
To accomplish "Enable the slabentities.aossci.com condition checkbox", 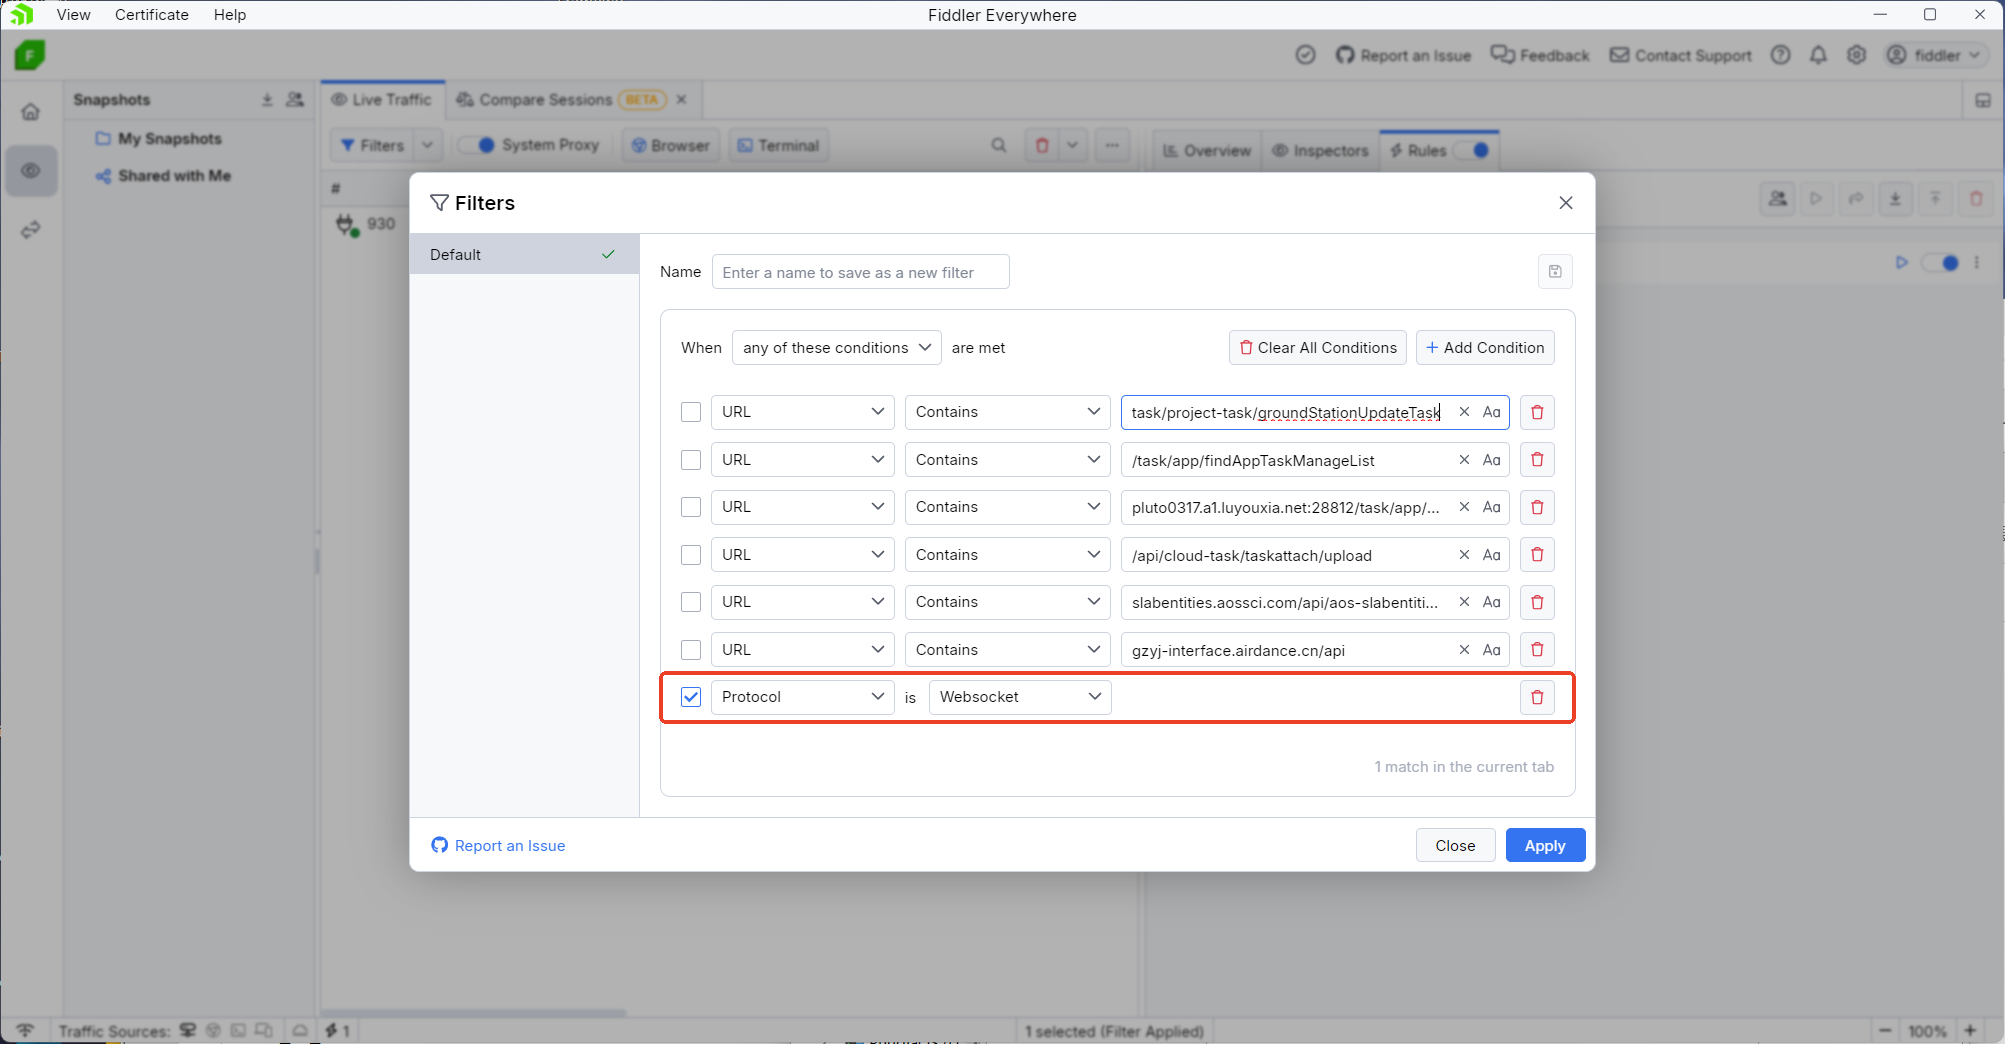I will (x=691, y=602).
